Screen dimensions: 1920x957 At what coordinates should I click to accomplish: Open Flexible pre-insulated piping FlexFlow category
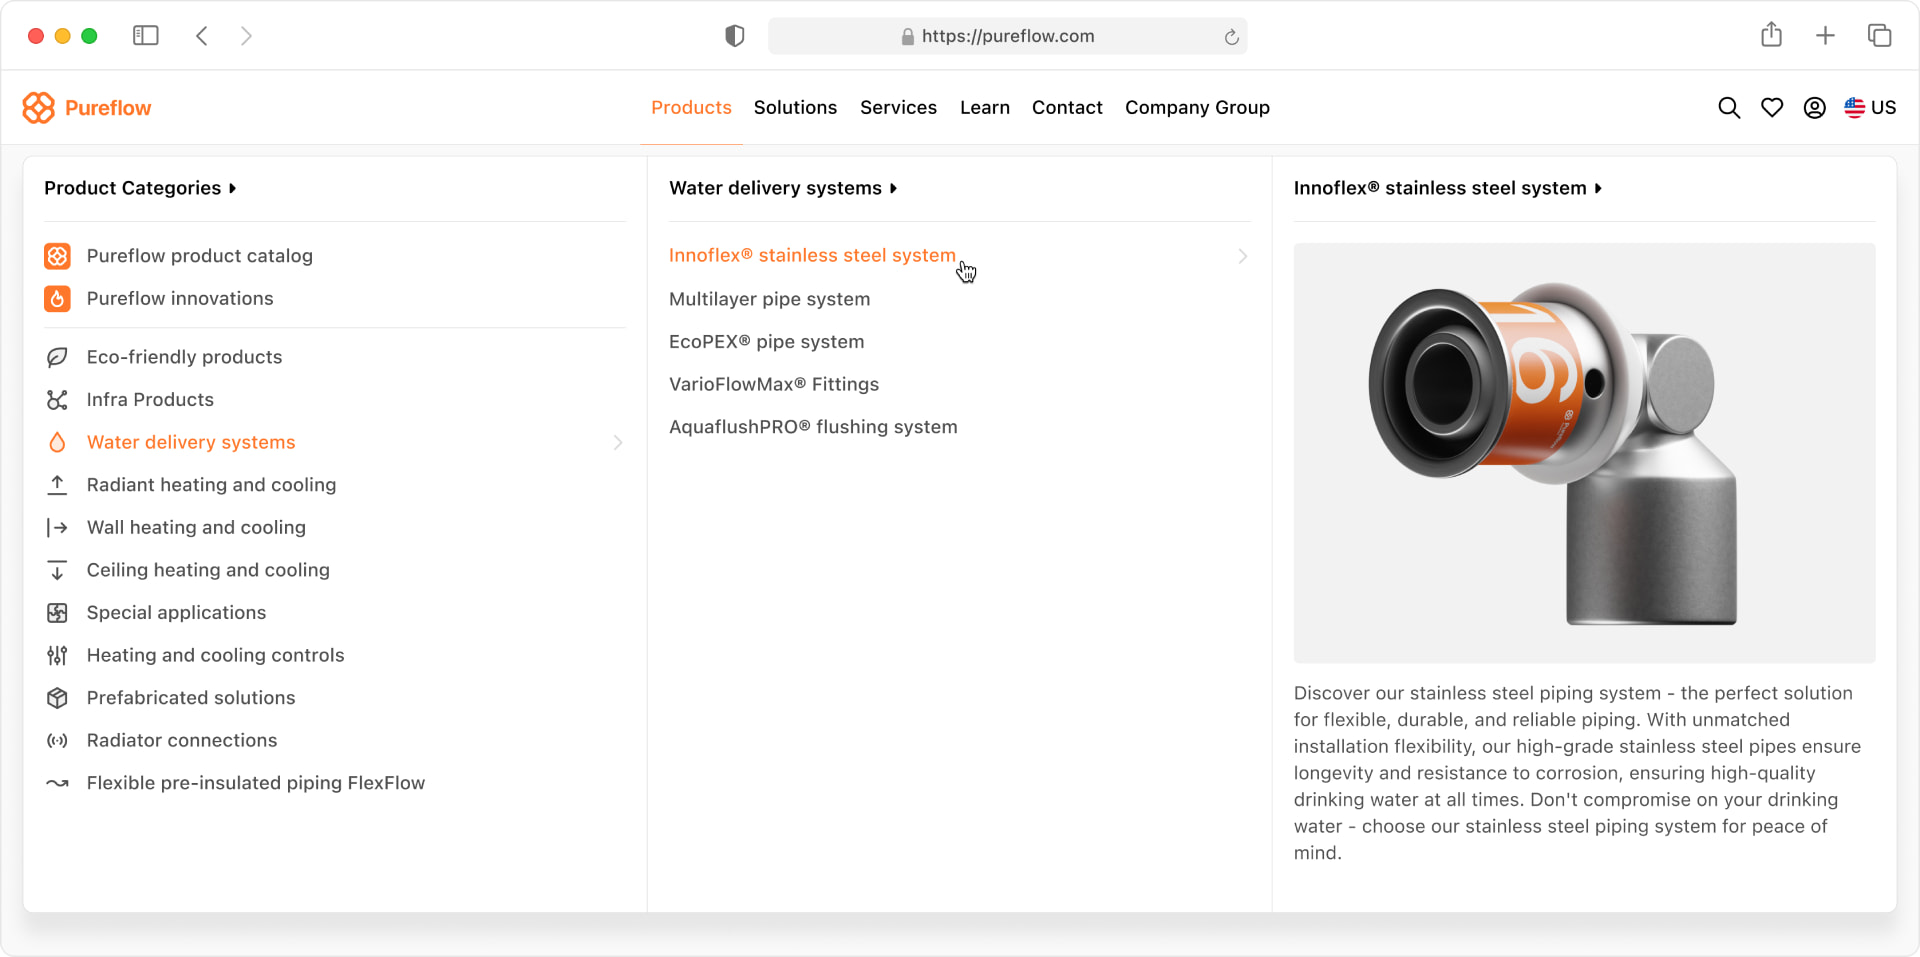click(256, 783)
